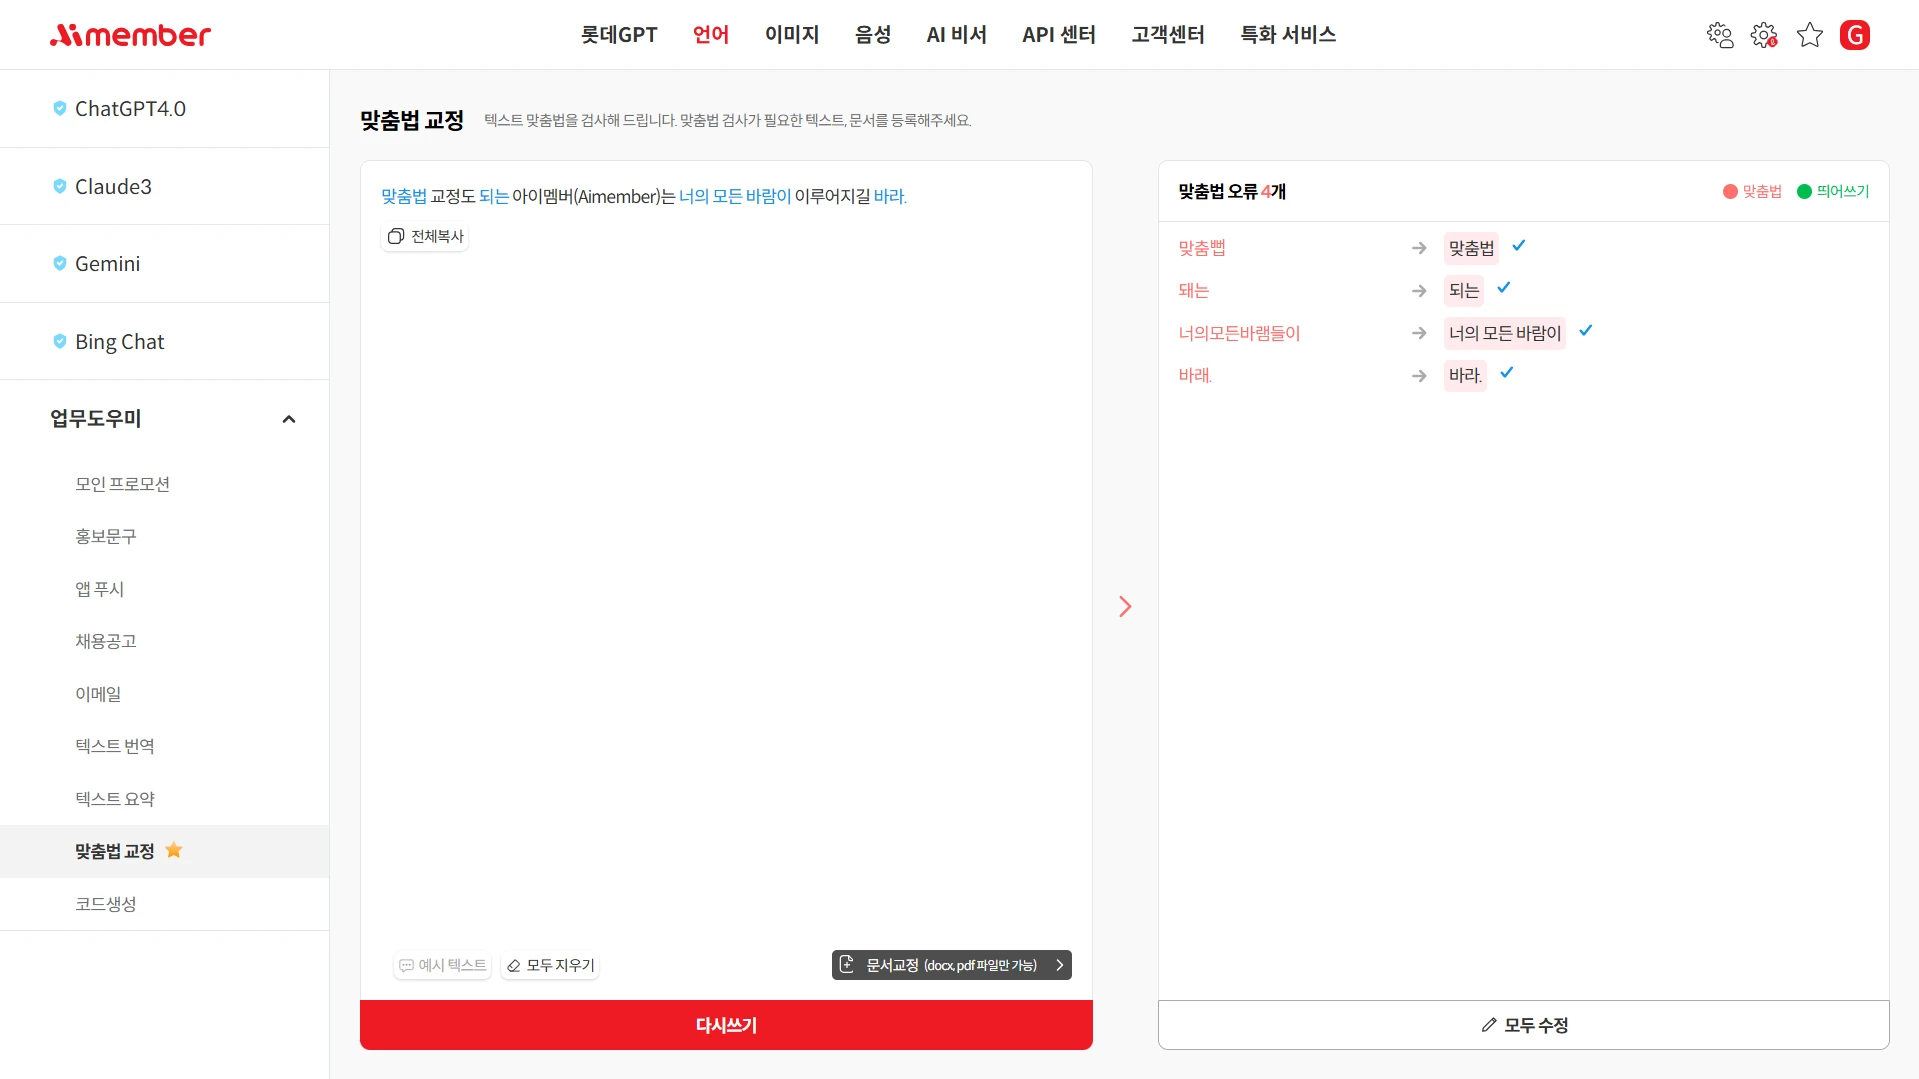Open the gear settings icon with notification
1919x1079 pixels.
(1764, 35)
